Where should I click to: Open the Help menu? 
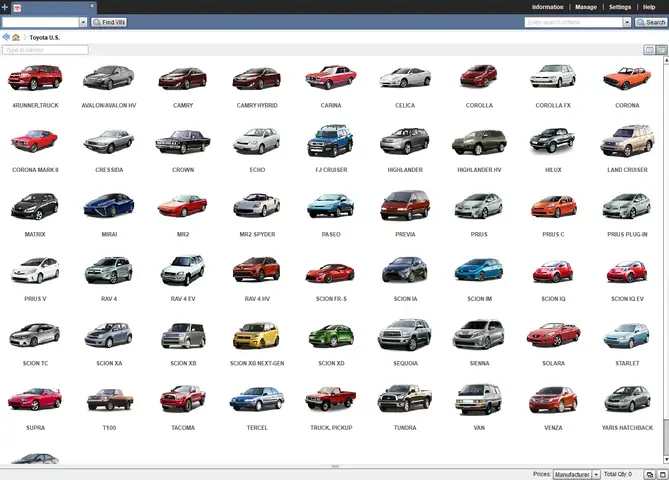649,7
